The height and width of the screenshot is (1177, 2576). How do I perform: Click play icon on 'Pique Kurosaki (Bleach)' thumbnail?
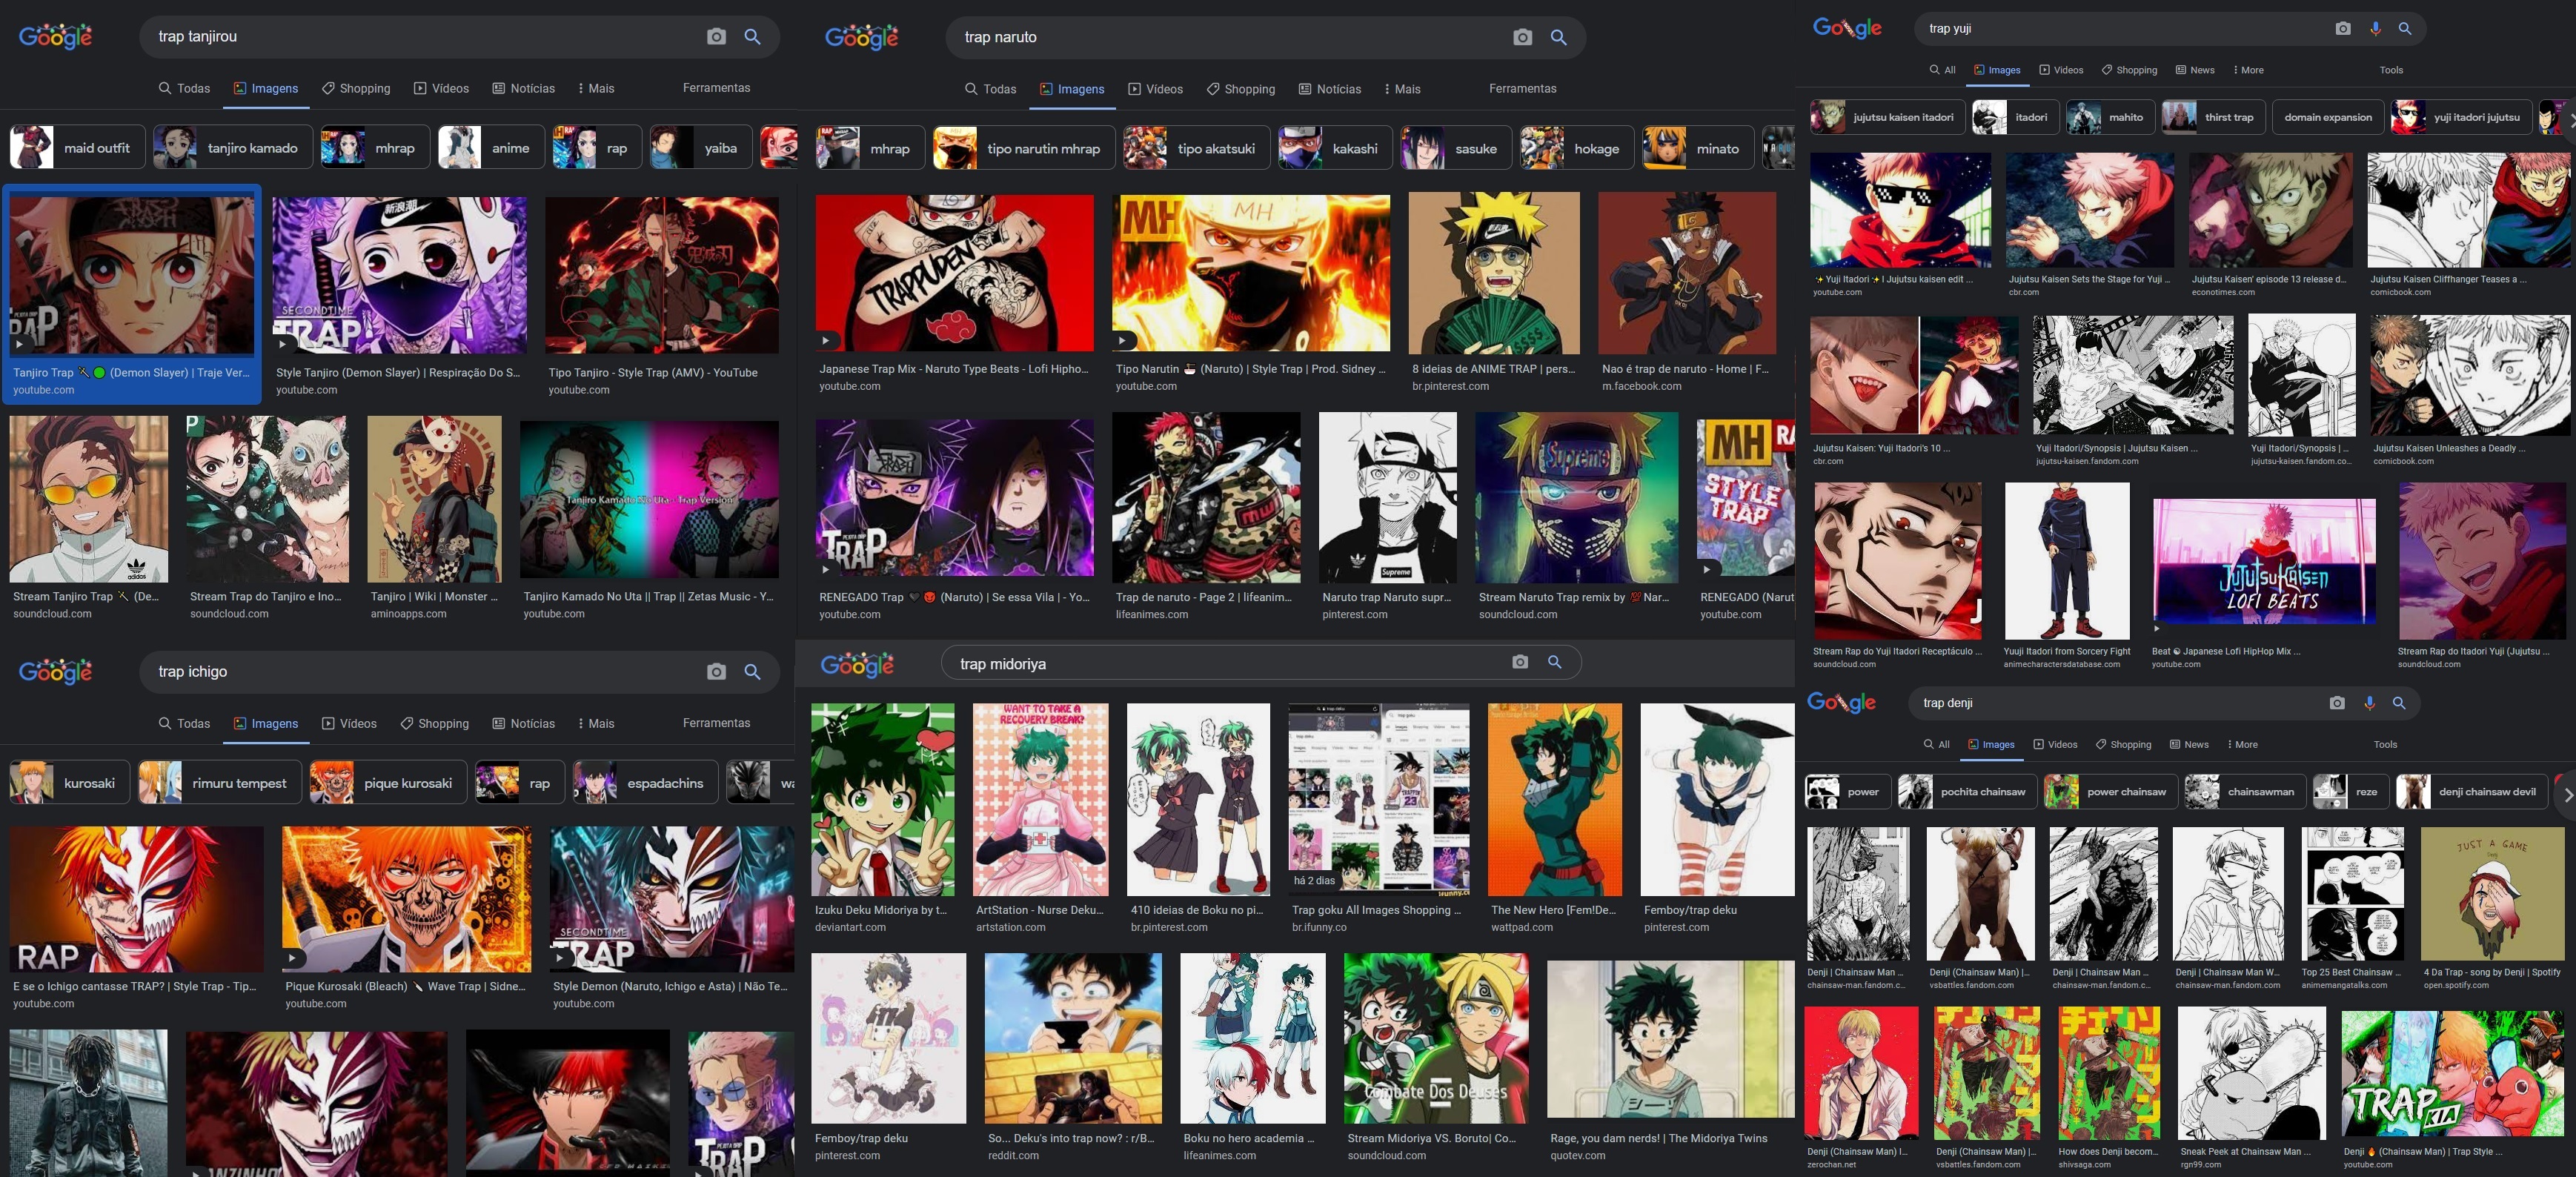click(292, 958)
